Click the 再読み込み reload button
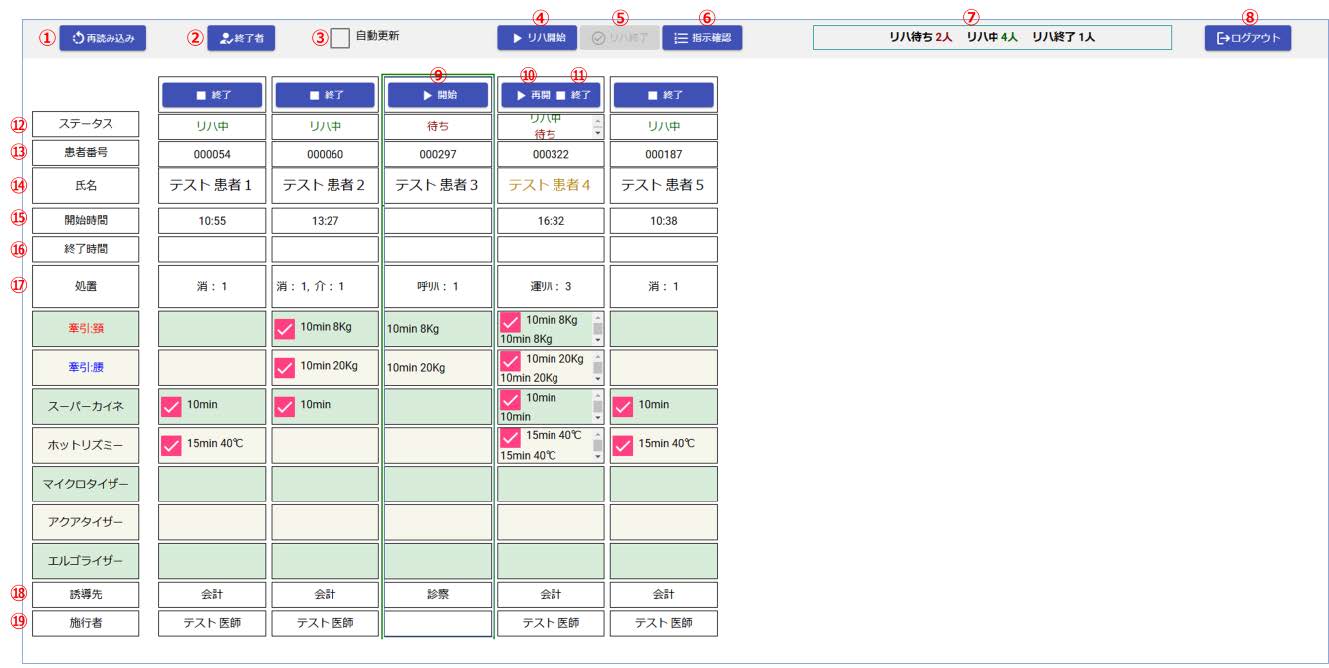This screenshot has width=1329, height=668. pyautogui.click(x=103, y=39)
